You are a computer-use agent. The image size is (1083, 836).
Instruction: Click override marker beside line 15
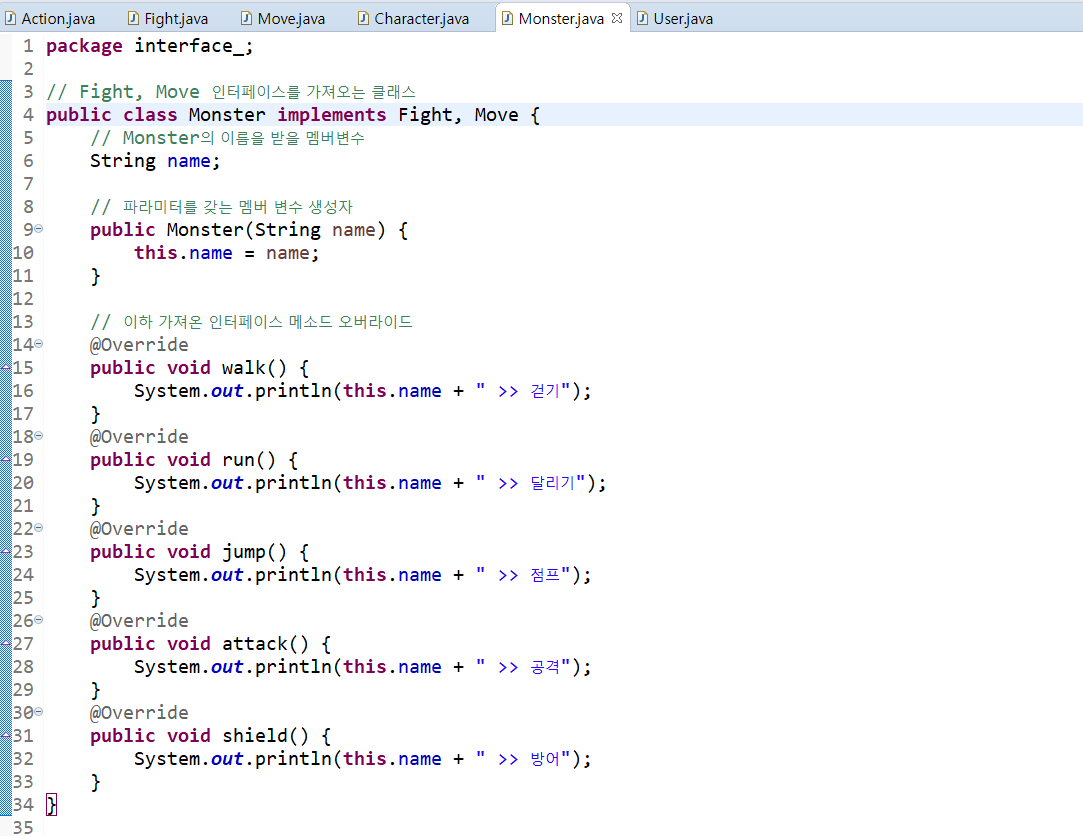click(6, 367)
